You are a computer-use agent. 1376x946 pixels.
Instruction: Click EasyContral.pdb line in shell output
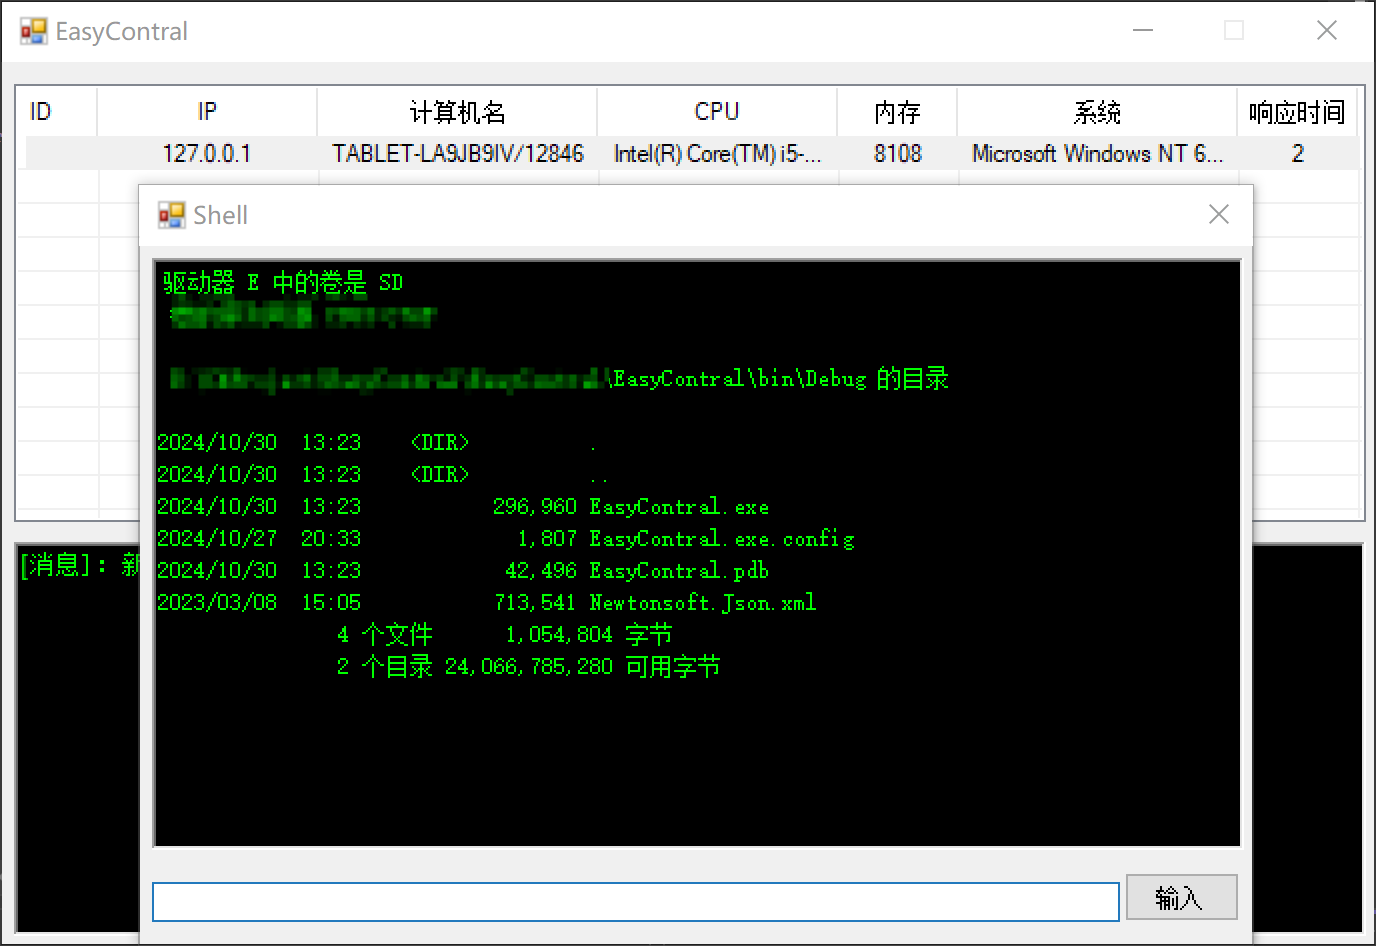click(463, 570)
